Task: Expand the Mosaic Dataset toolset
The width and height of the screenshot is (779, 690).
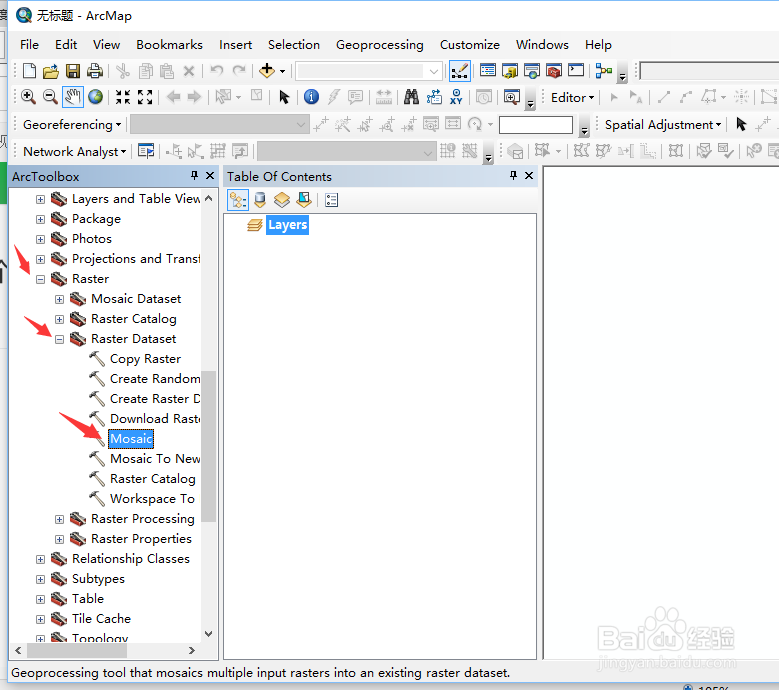Action: pos(60,300)
